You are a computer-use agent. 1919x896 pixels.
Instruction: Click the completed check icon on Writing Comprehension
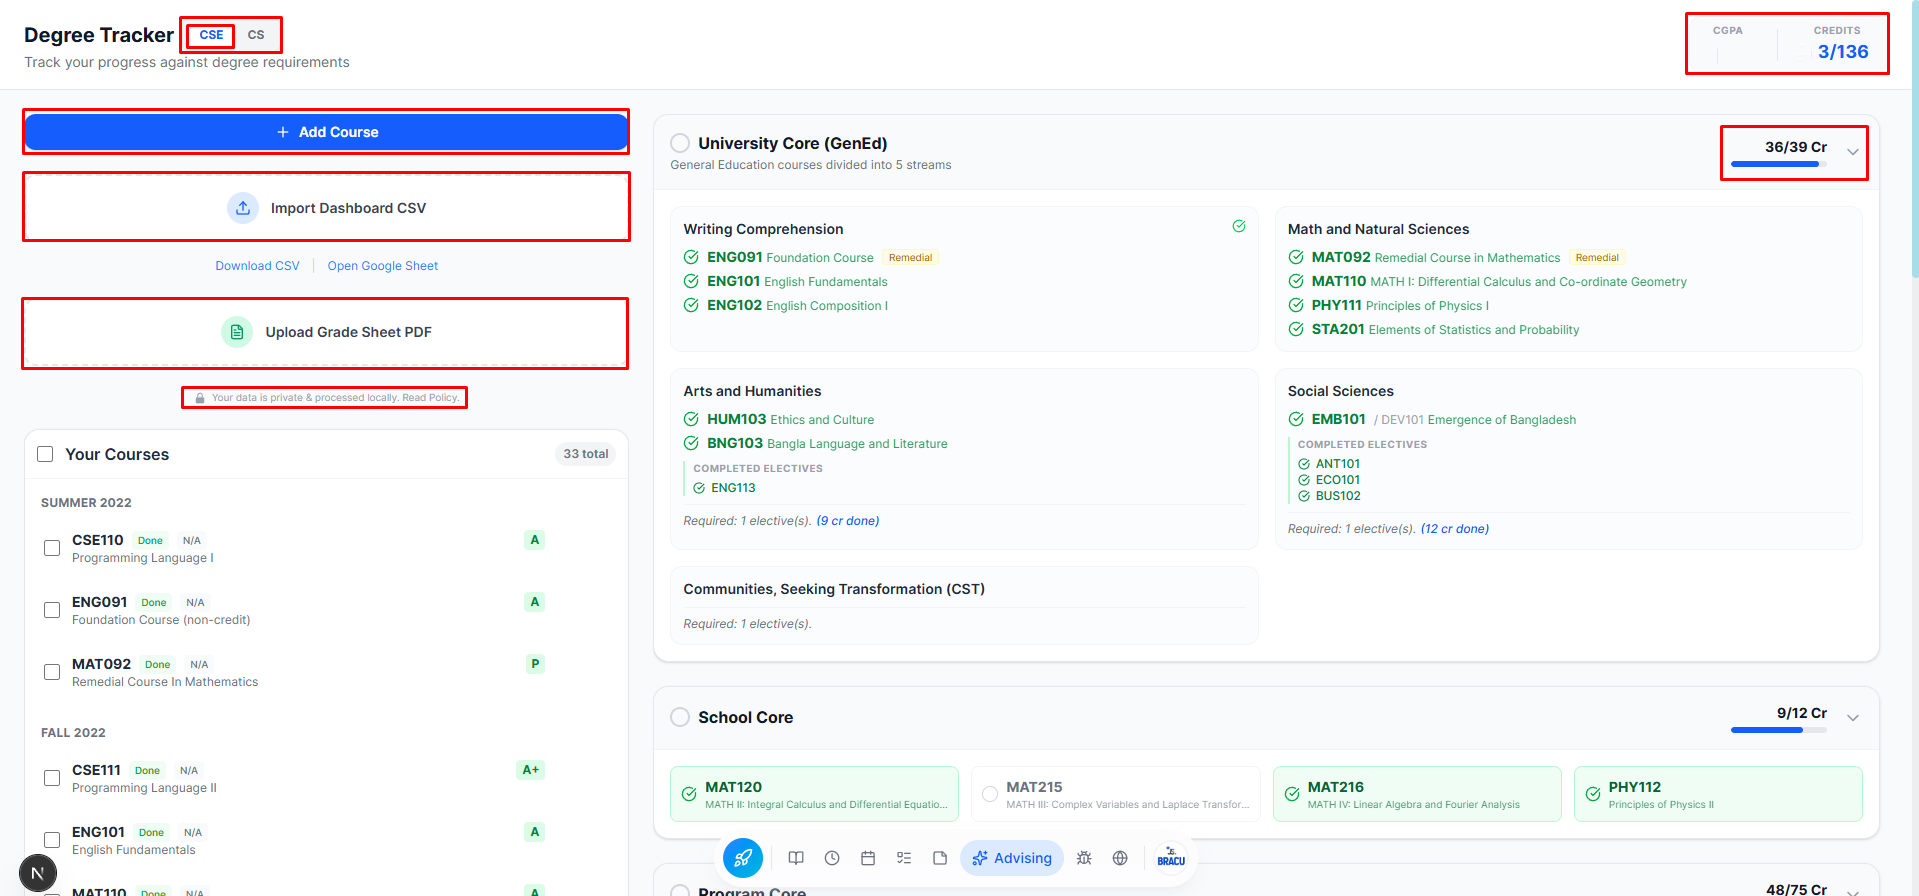1239,226
